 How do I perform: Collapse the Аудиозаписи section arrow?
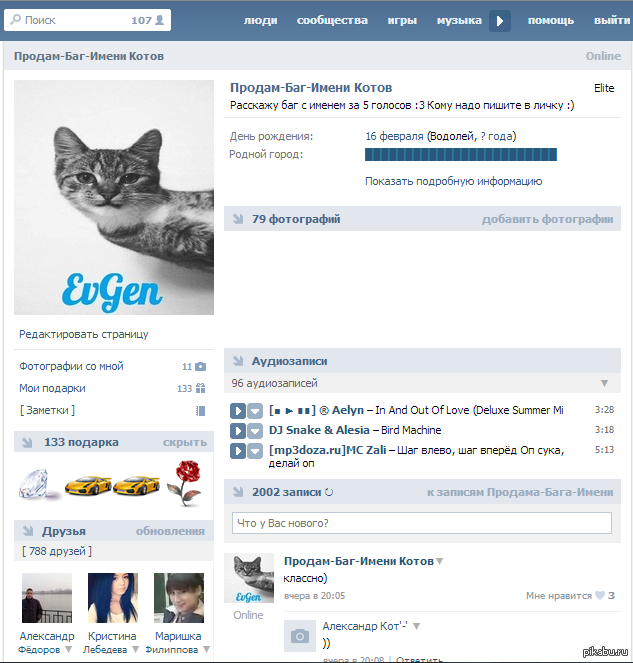pos(238,361)
